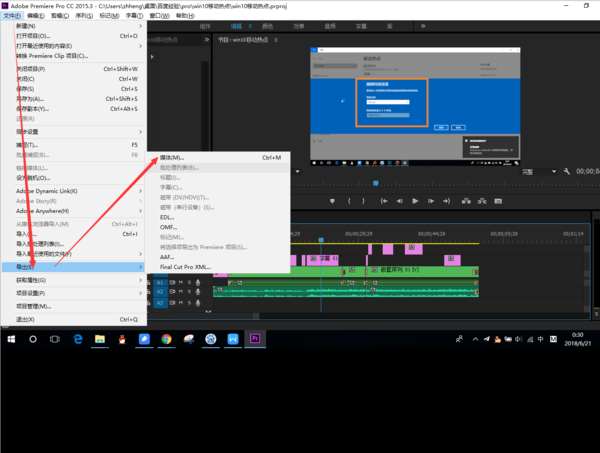
Task: Click the Mark Out bracket icon
Action: point(363,201)
